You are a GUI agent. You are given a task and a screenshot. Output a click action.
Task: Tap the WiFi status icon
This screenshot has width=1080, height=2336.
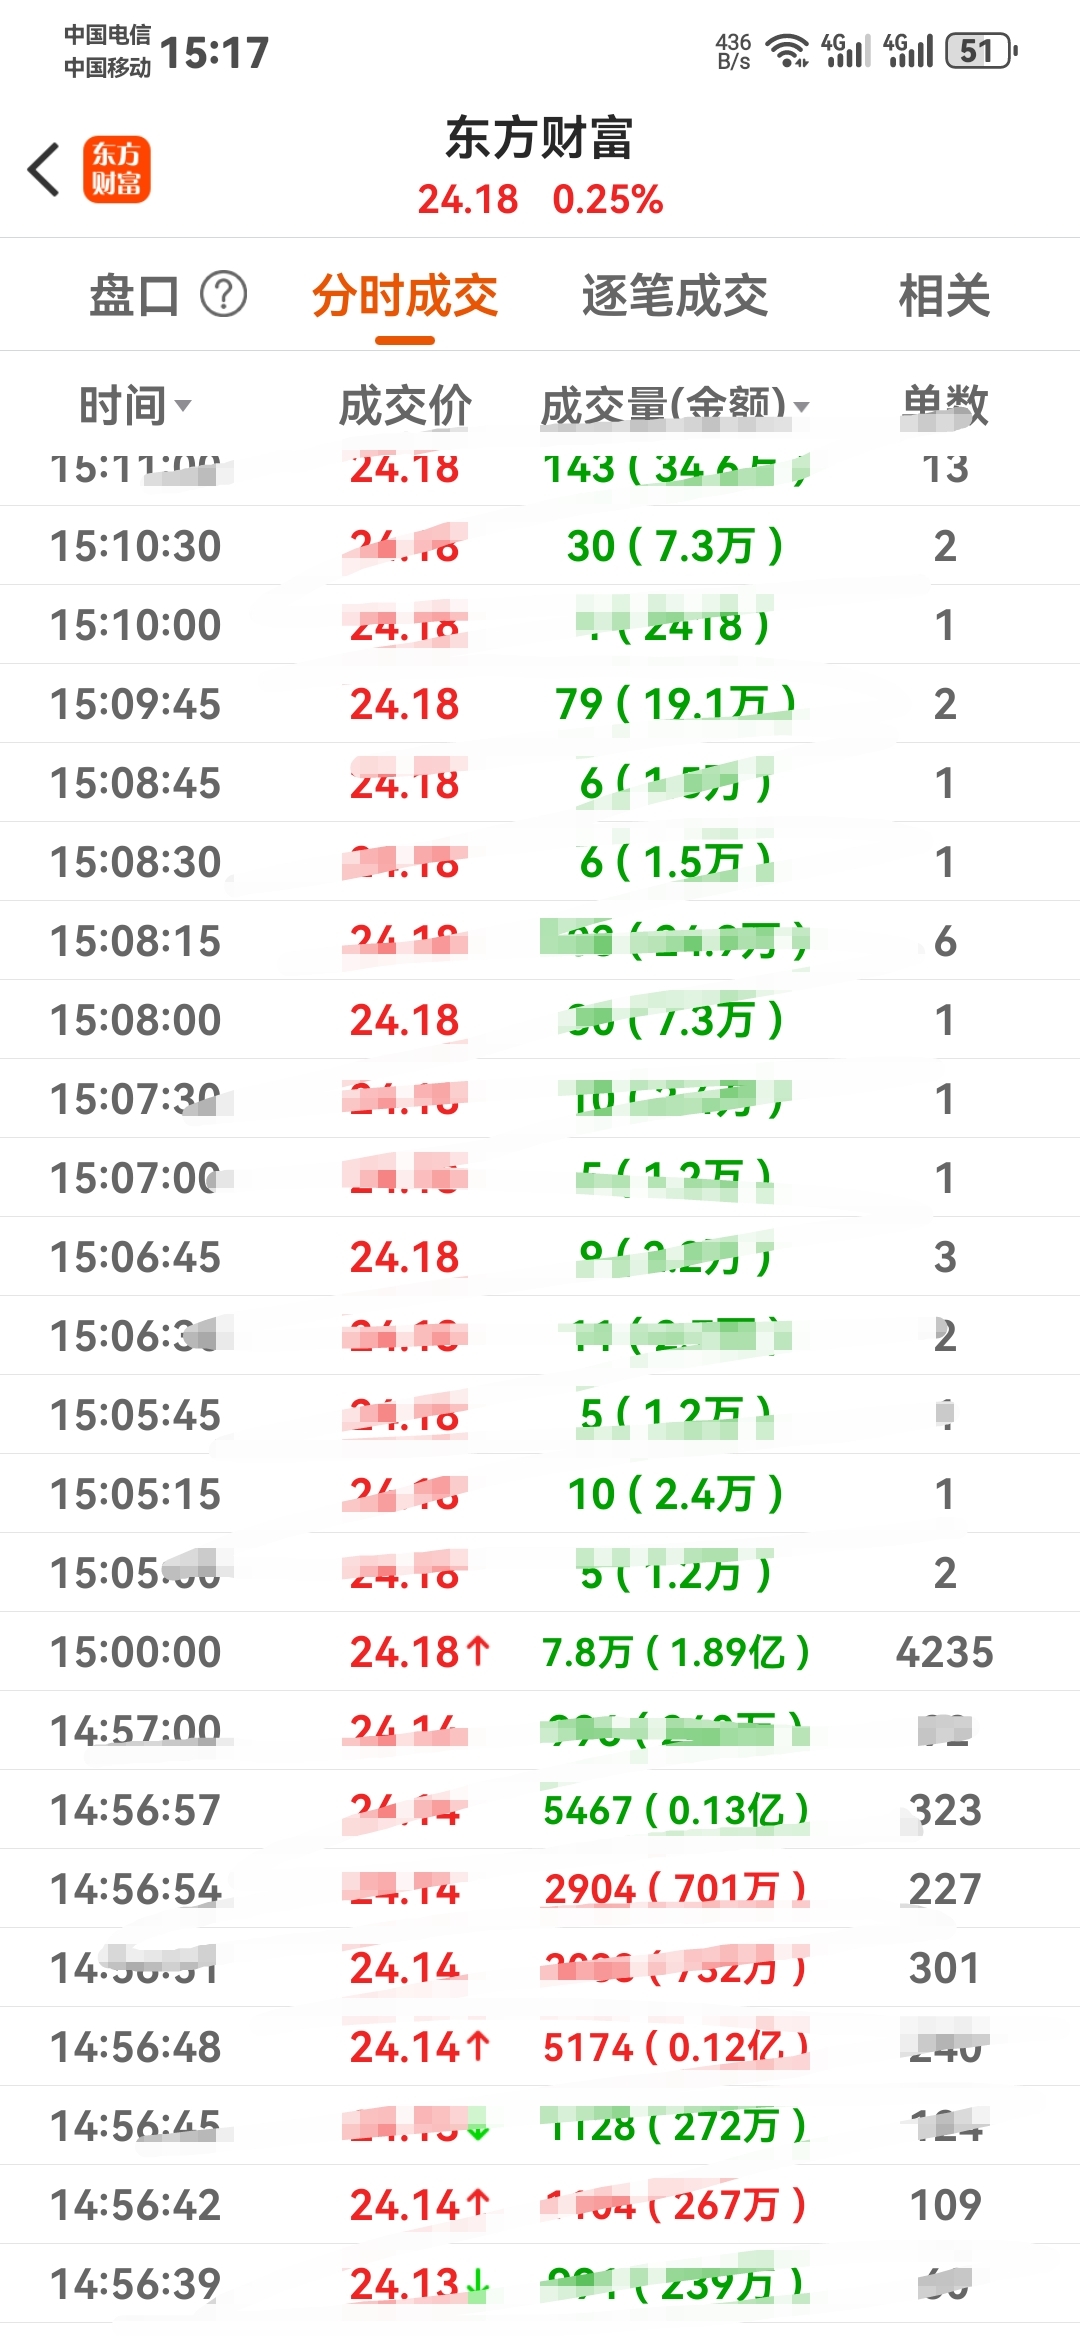tap(787, 50)
